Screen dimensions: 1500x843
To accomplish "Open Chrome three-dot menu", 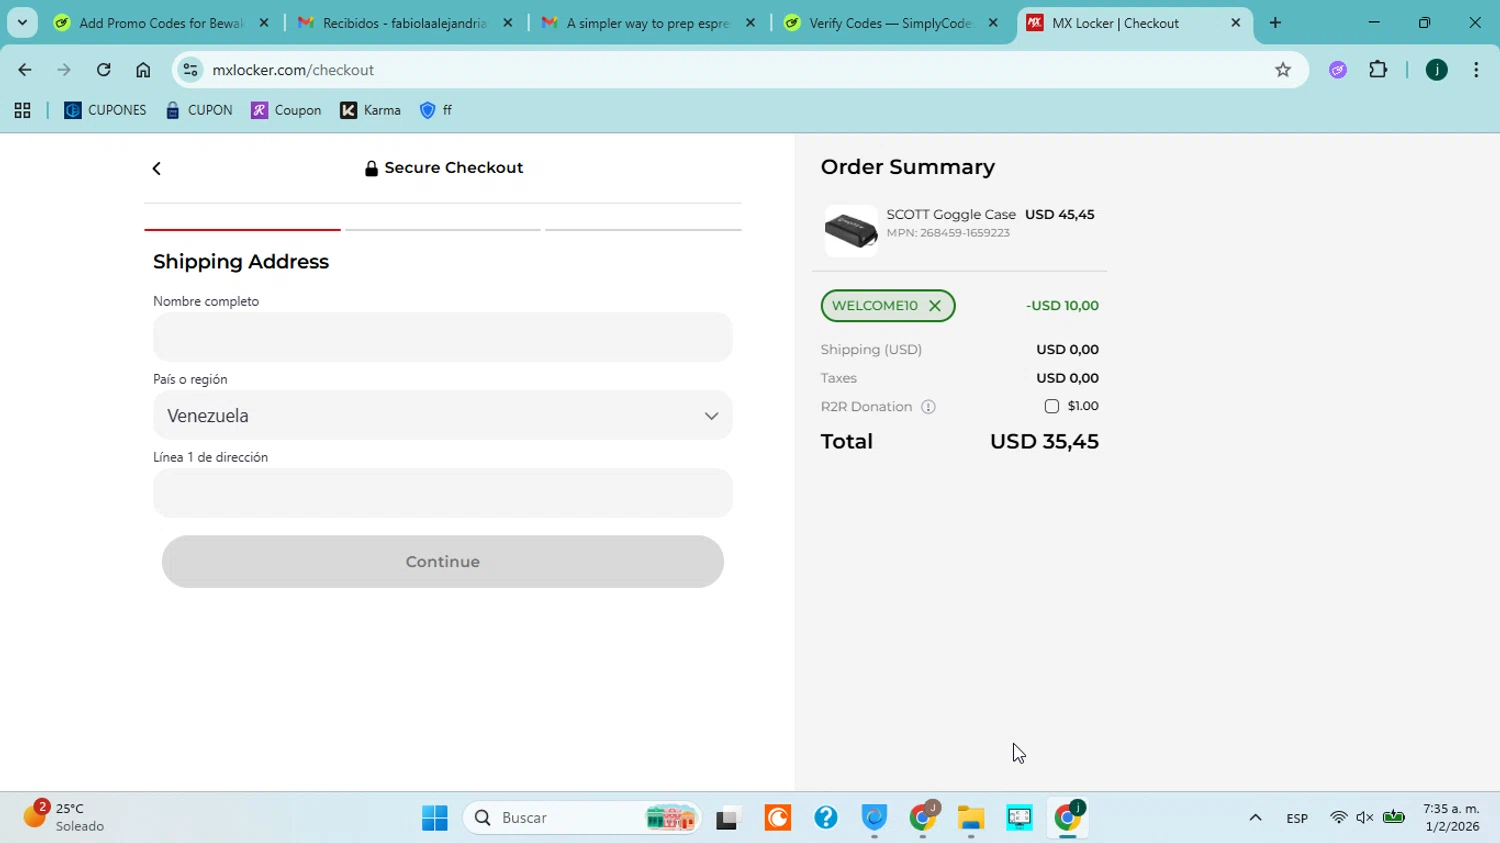I will click(1476, 70).
